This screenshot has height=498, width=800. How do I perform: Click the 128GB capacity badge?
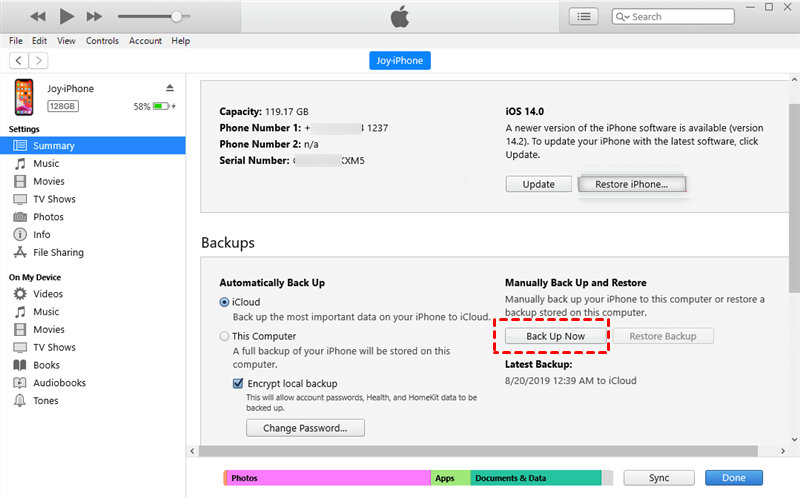63,106
